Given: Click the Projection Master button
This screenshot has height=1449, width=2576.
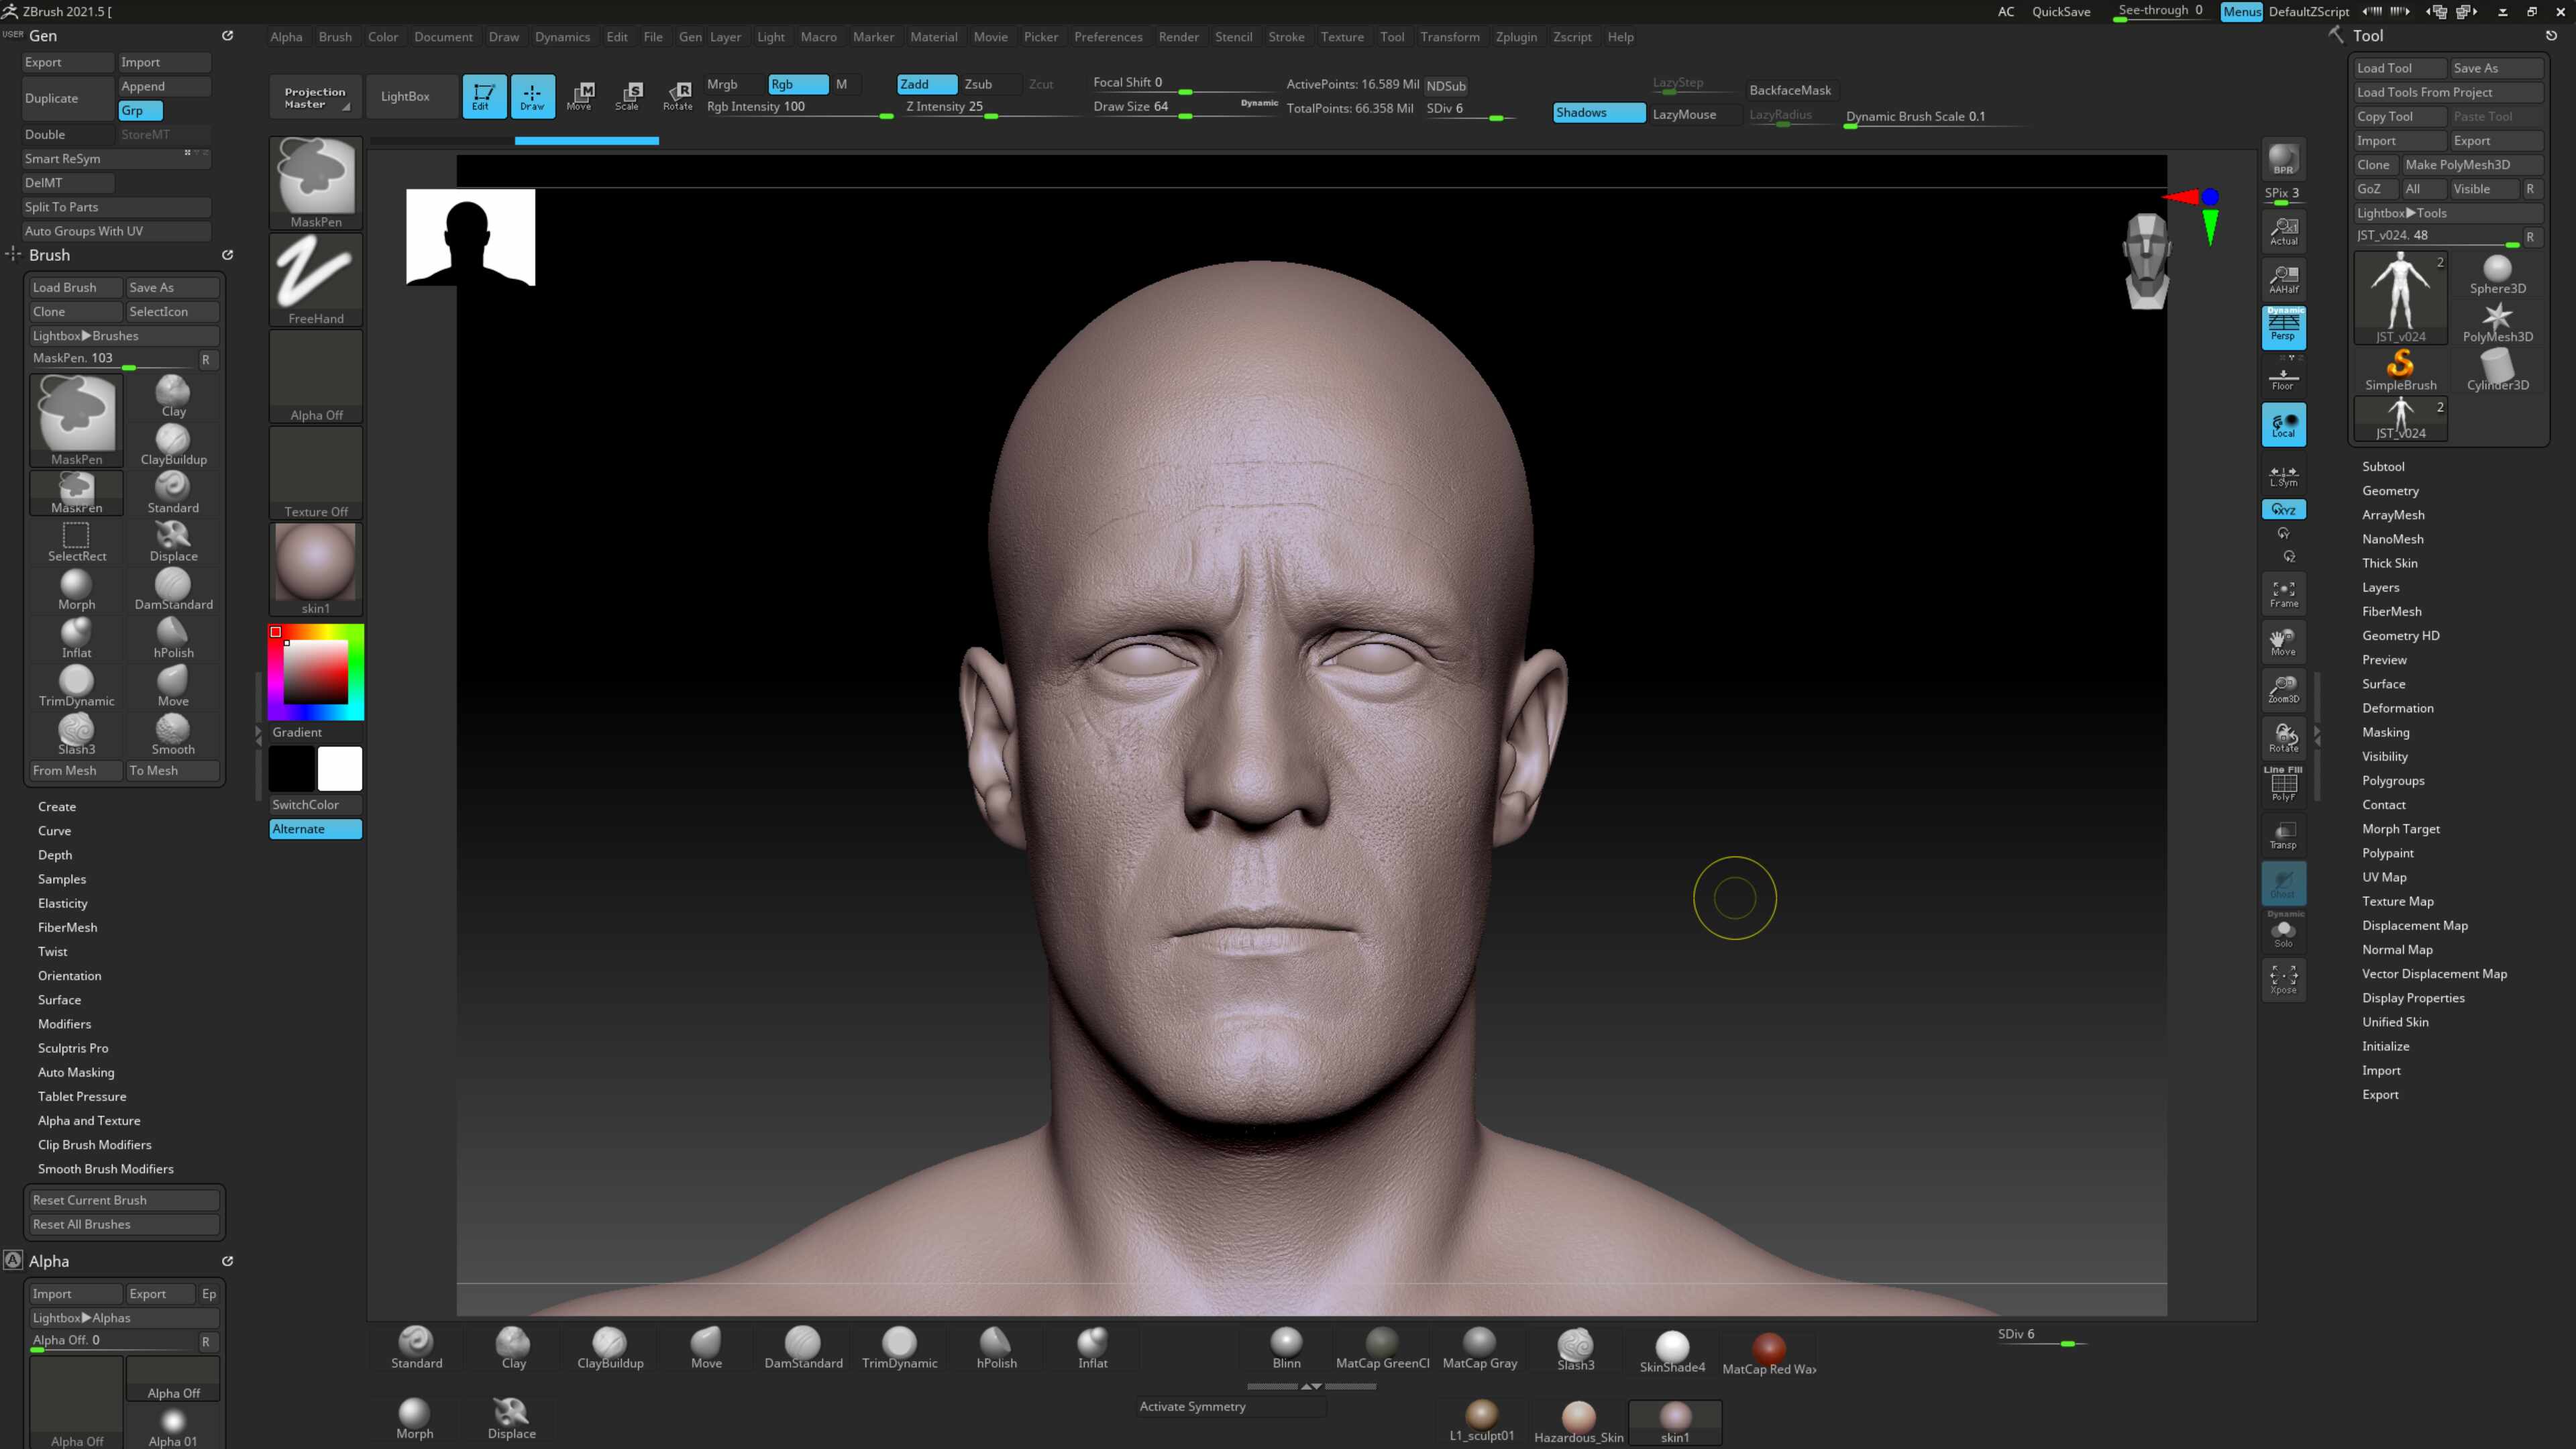Looking at the screenshot, I should click(315, 97).
